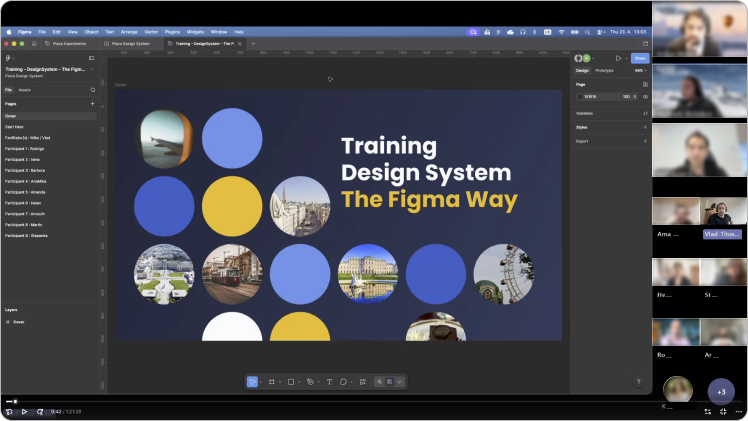Open Figma main menu icon in left panel

coord(8,58)
